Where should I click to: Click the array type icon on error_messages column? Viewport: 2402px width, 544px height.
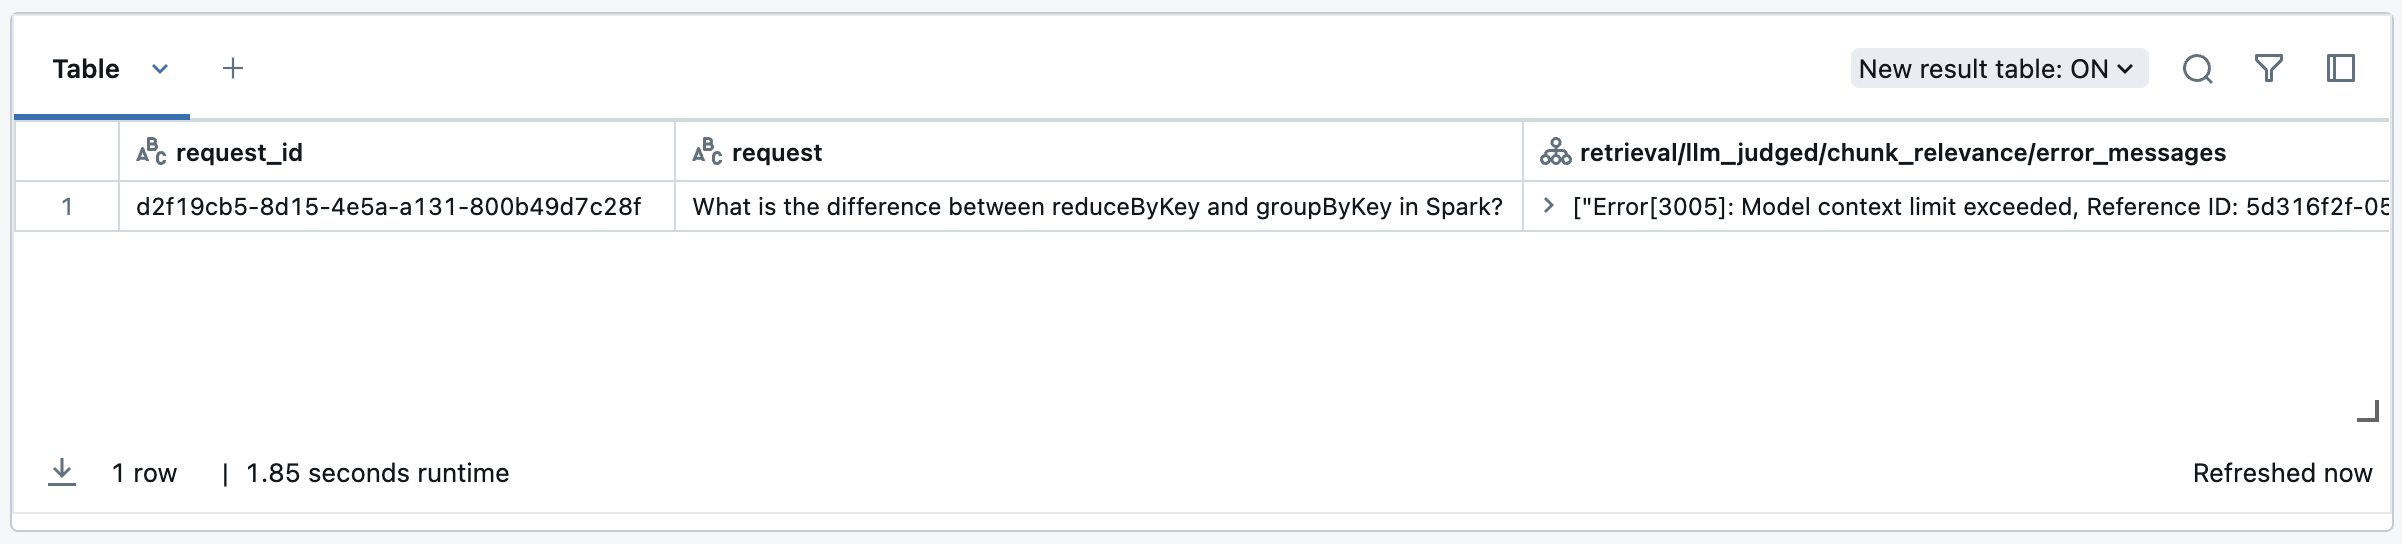coord(1555,152)
